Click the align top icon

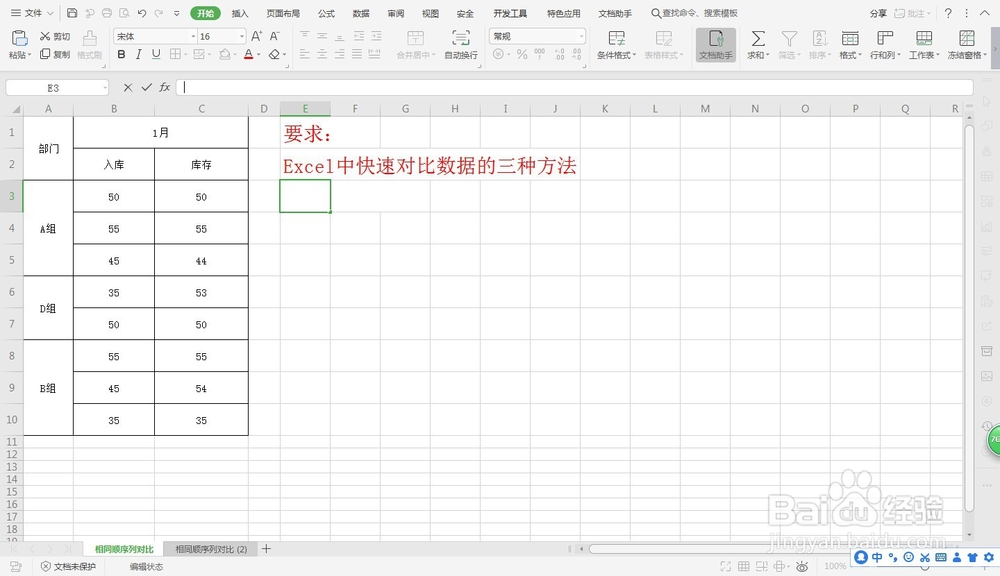[305, 36]
